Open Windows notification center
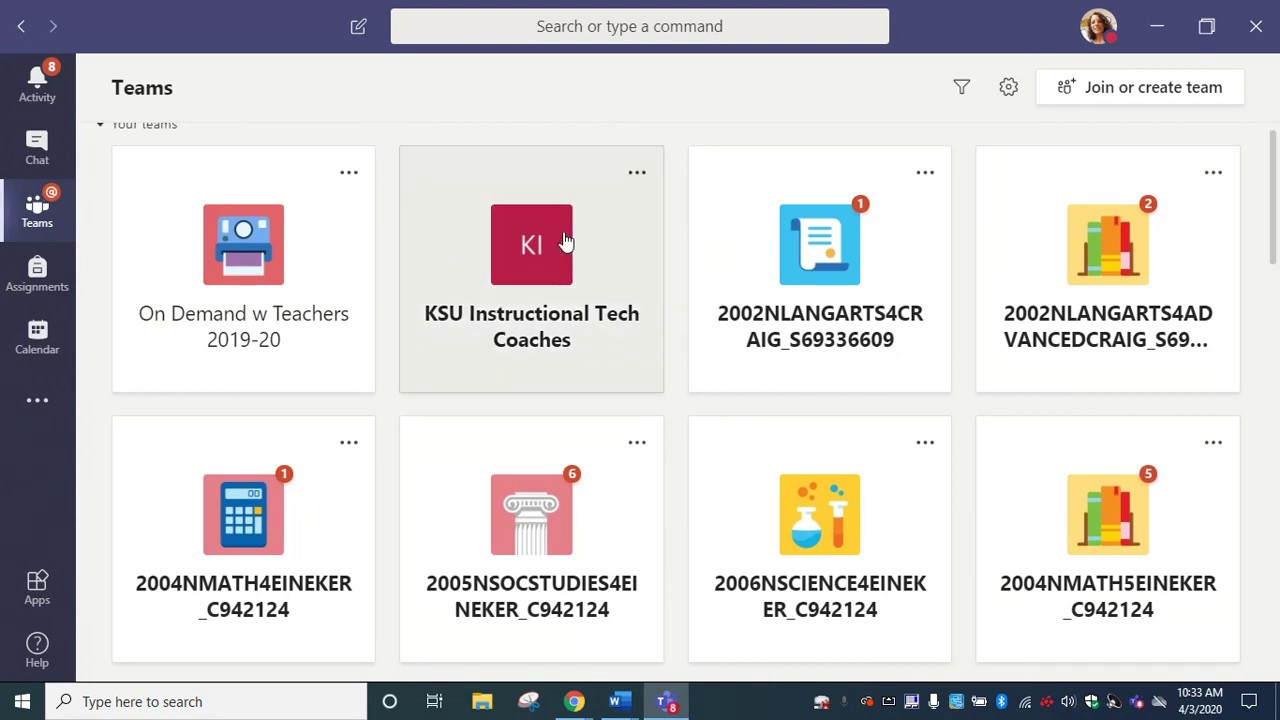Viewport: 1280px width, 720px height. pos(1249,701)
